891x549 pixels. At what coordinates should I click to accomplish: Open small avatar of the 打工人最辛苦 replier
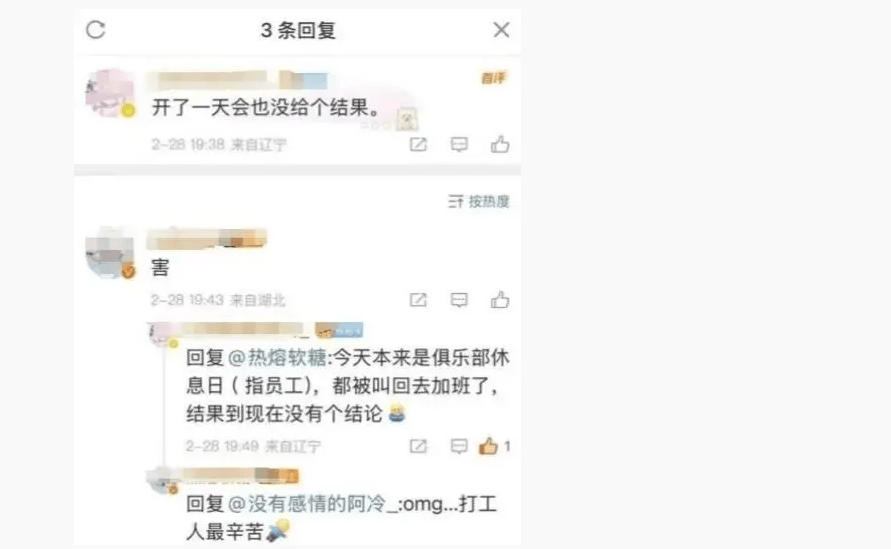pyautogui.click(x=163, y=480)
